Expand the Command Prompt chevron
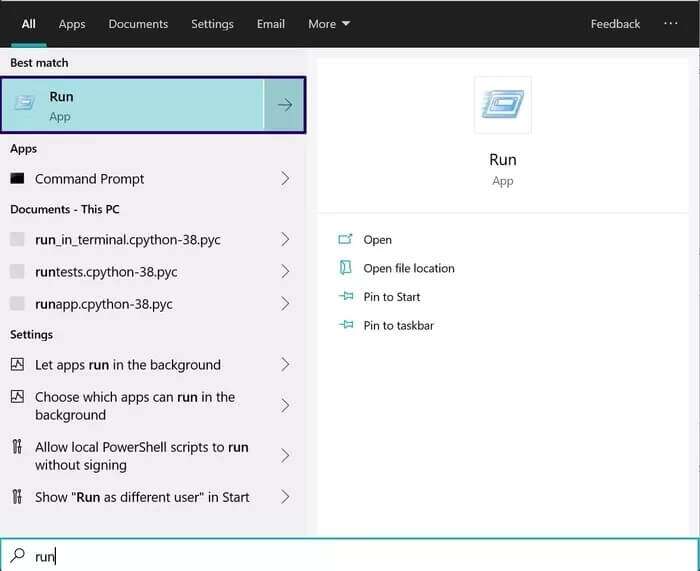 (x=285, y=179)
